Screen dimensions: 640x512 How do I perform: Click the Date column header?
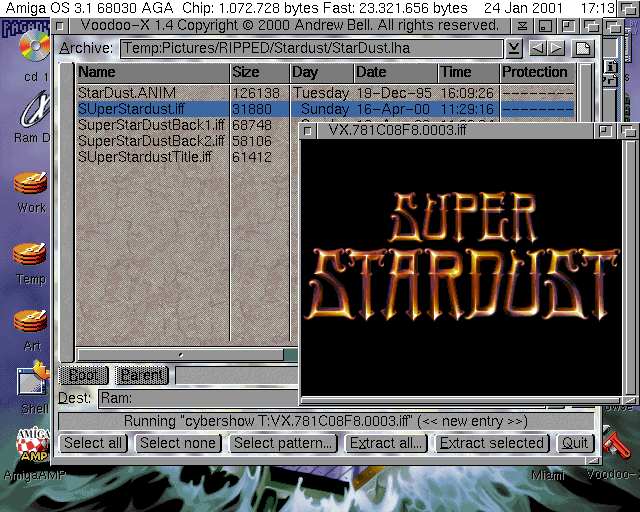tap(396, 72)
